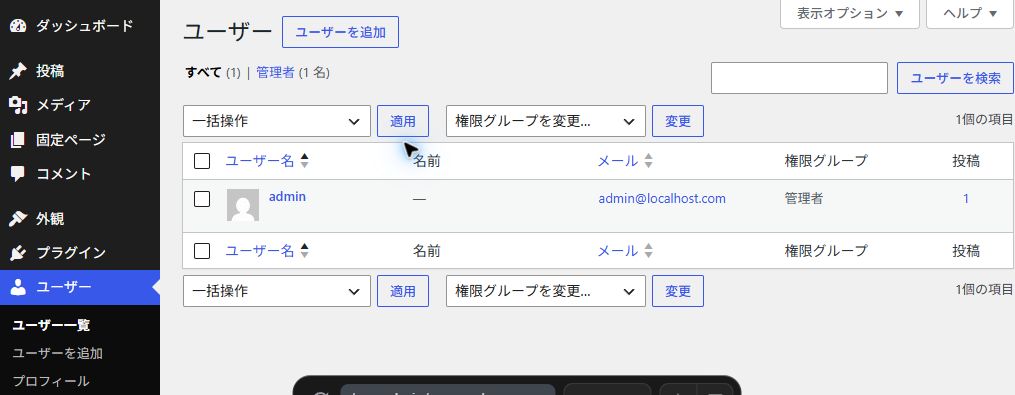Click the top 適用 button

pyautogui.click(x=403, y=121)
